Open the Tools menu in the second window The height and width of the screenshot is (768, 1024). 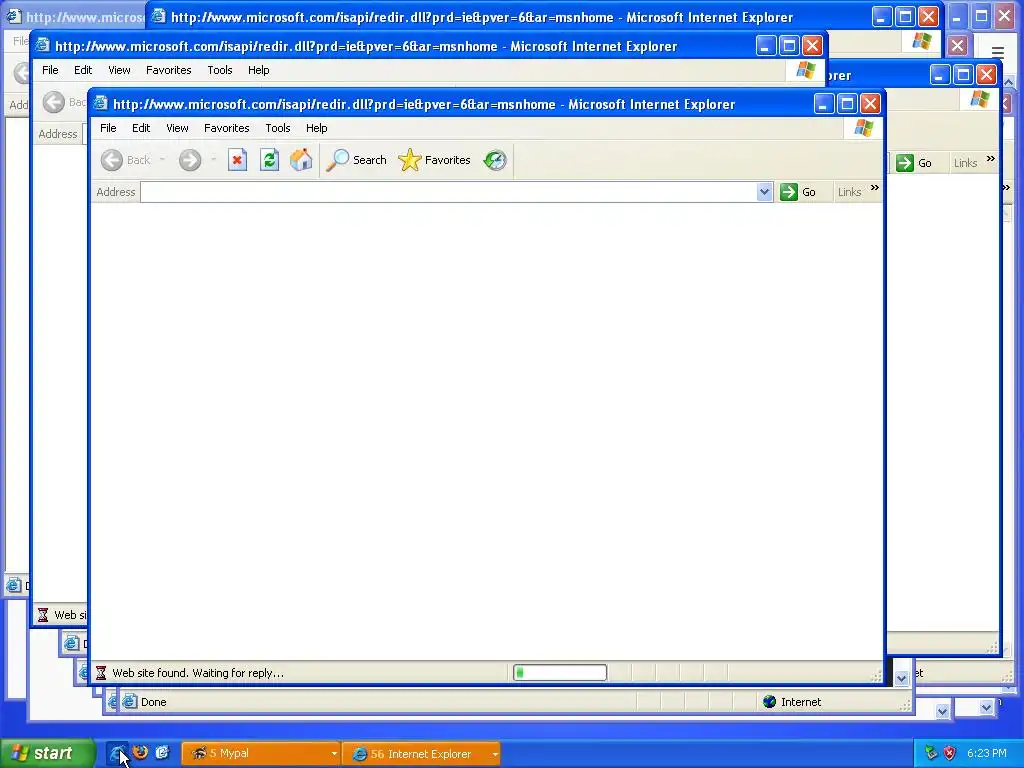219,70
